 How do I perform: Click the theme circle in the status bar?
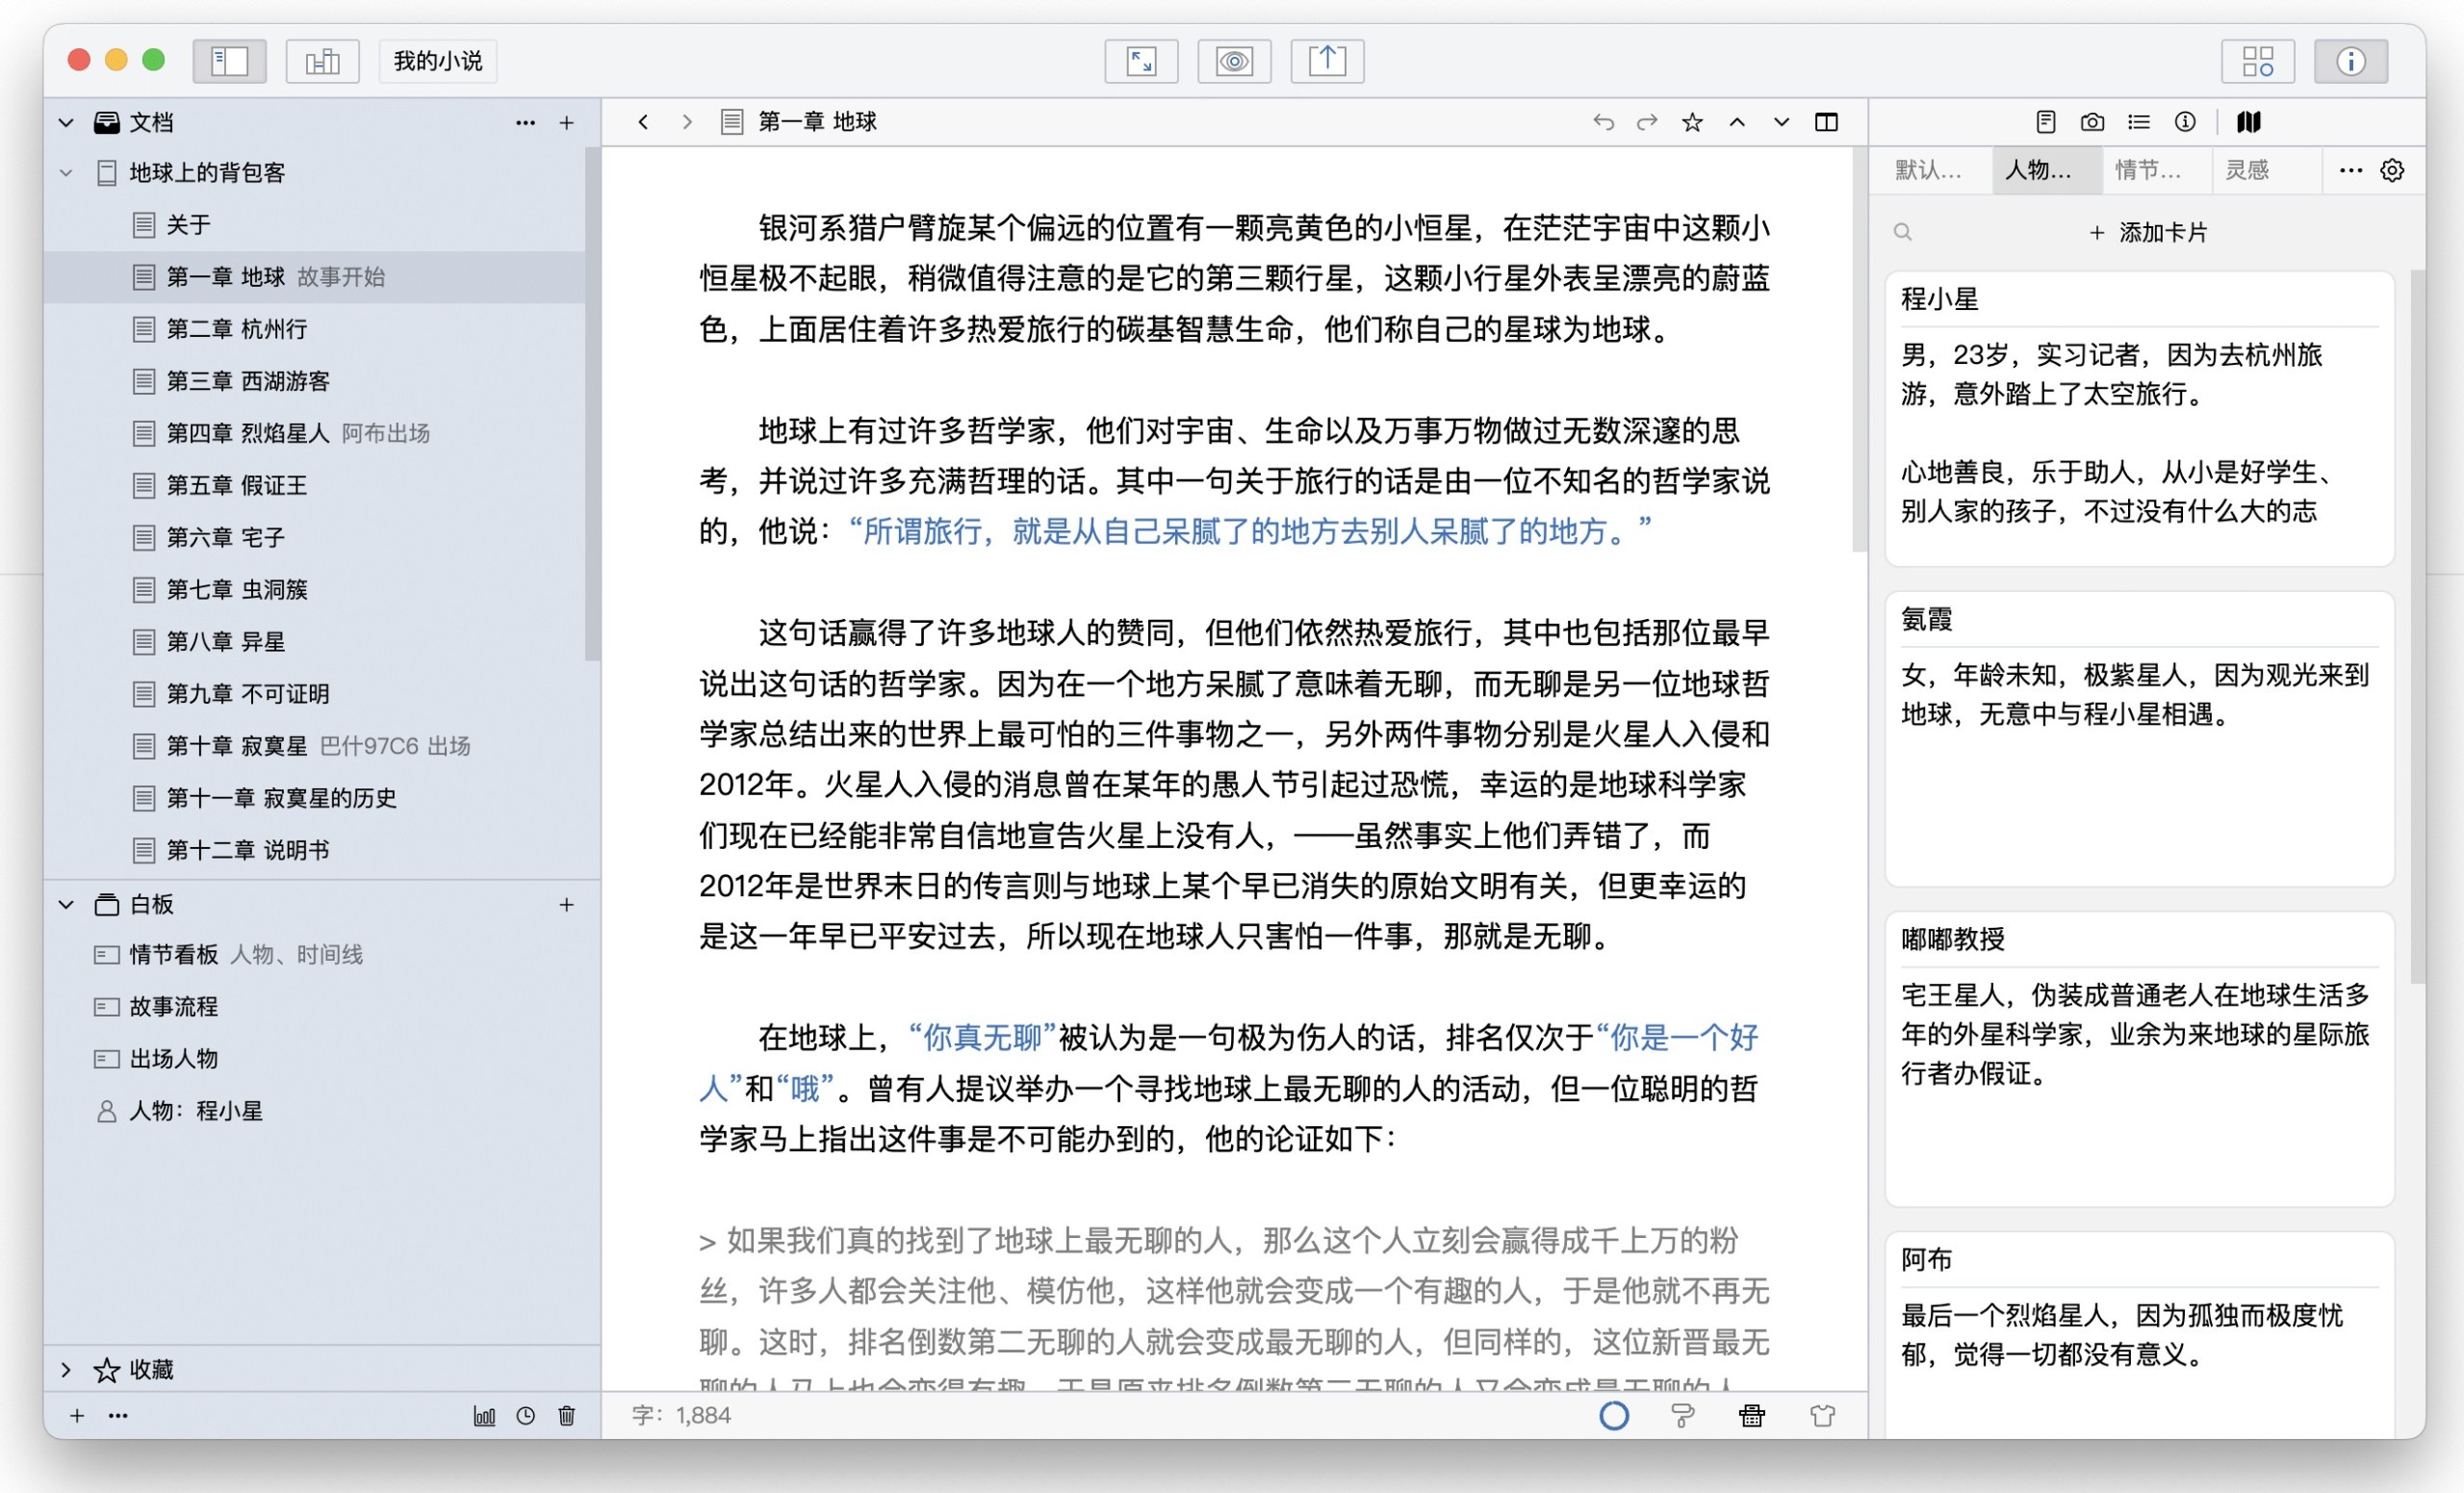[x=1613, y=1415]
